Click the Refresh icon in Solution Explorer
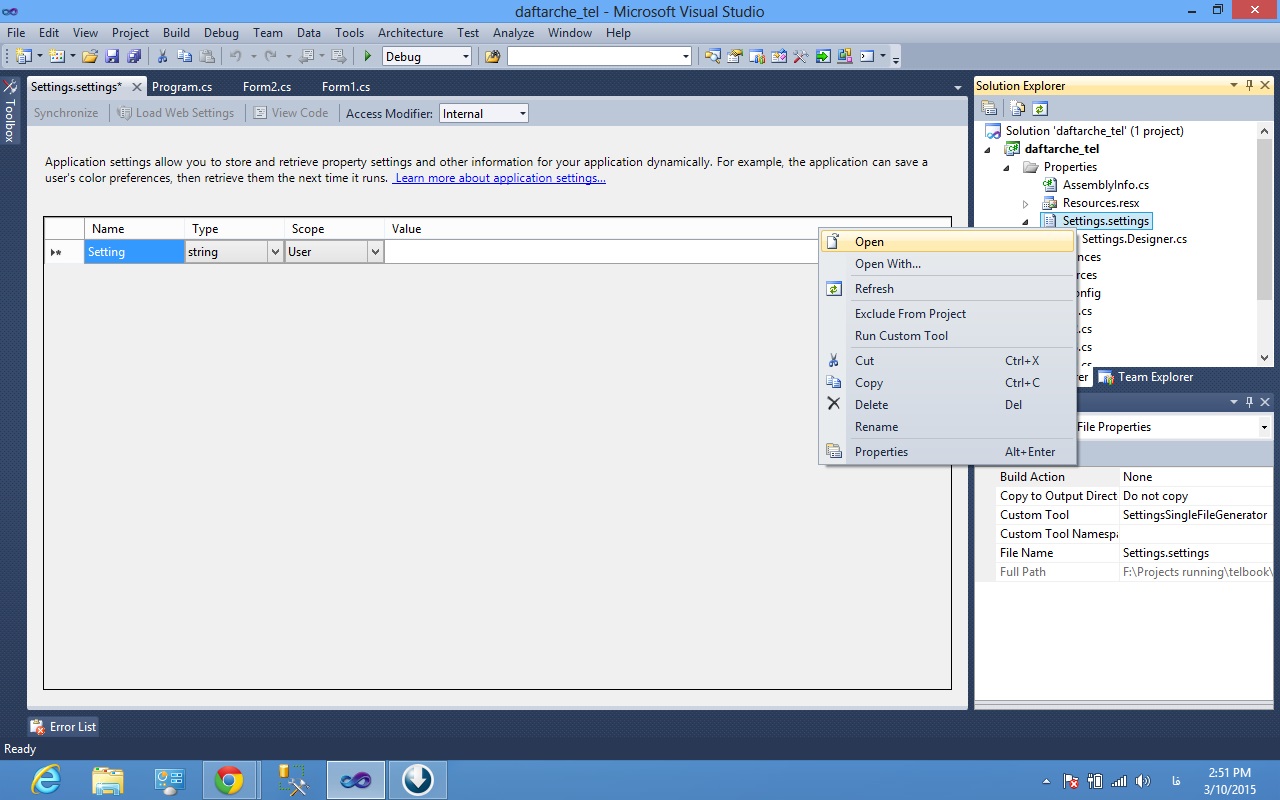 (1040, 109)
